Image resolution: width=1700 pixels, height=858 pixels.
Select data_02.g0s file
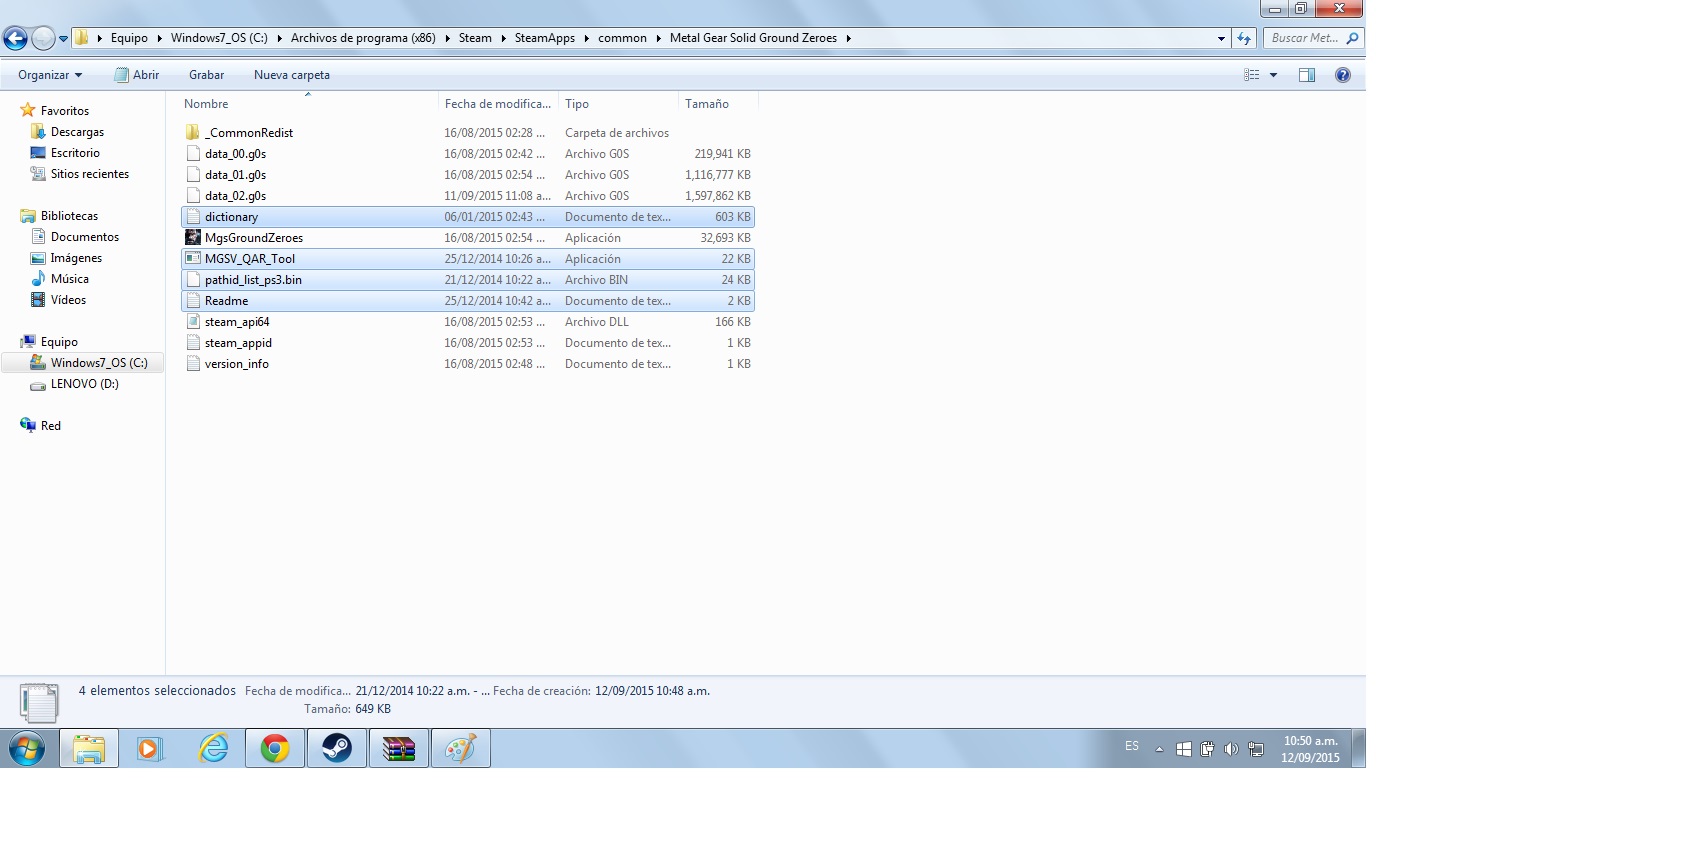(467, 196)
